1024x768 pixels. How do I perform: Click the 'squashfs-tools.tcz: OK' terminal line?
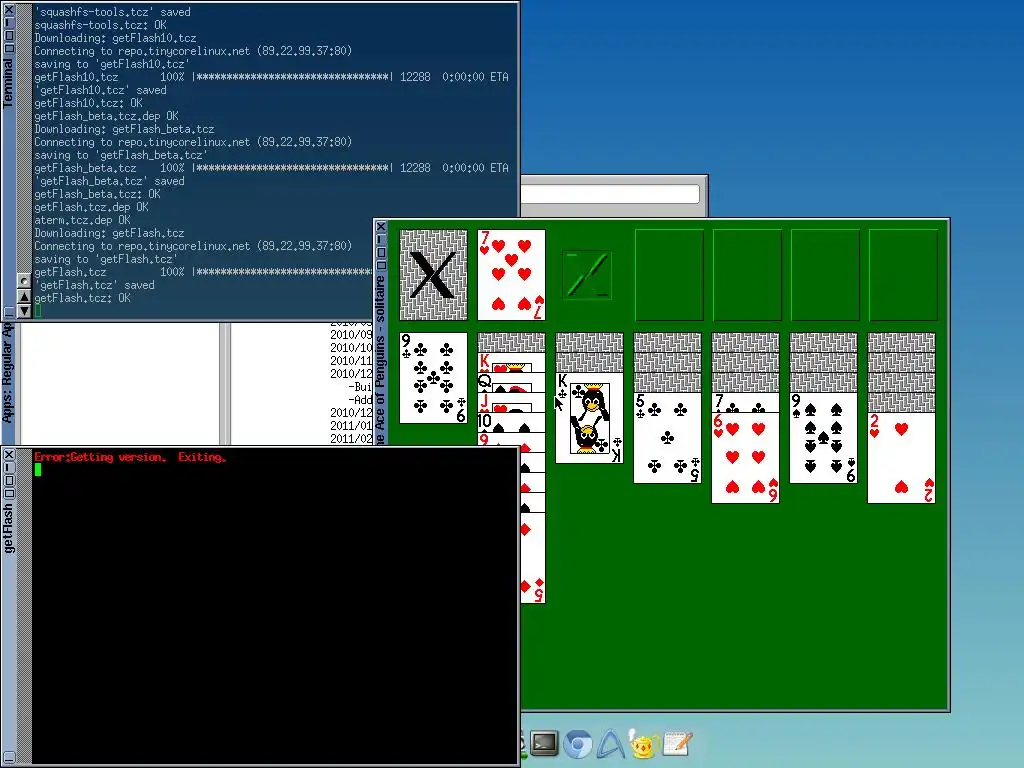[x=101, y=25]
